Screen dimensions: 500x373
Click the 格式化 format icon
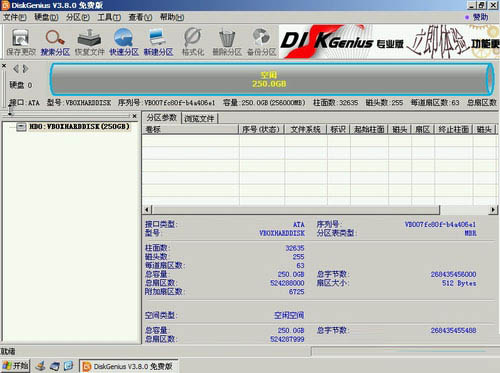(193, 42)
